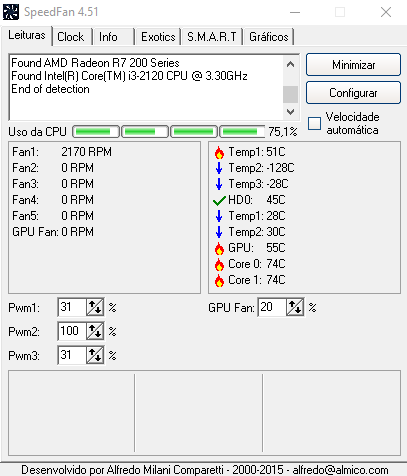Open the S.M.A.R.T tab

pos(212,37)
